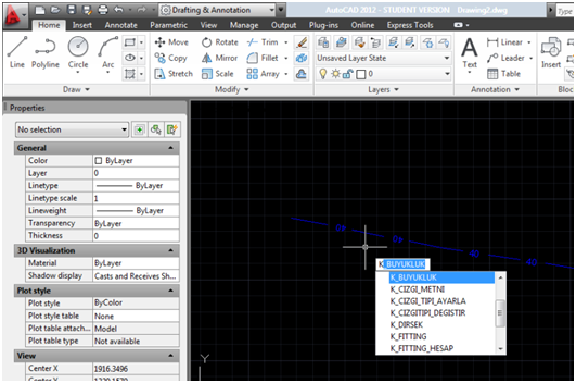
Task: Collapse the View properties section
Action: 171,355
